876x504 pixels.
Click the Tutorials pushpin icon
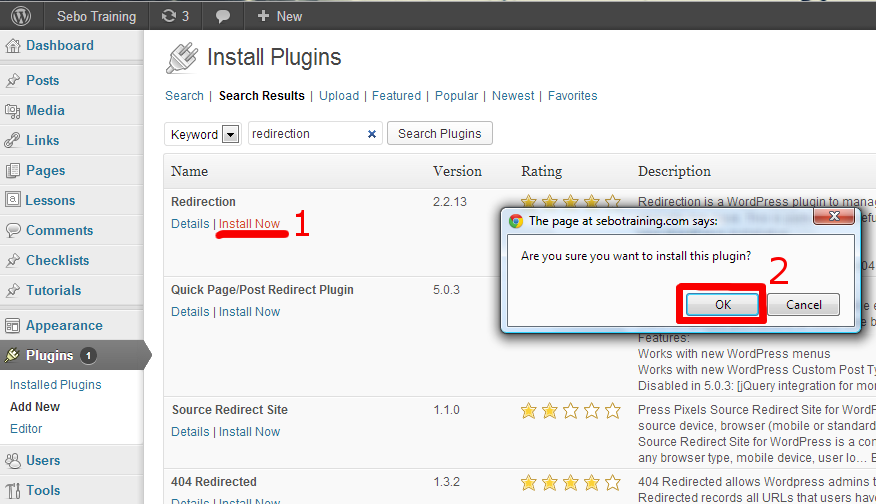pos(13,291)
